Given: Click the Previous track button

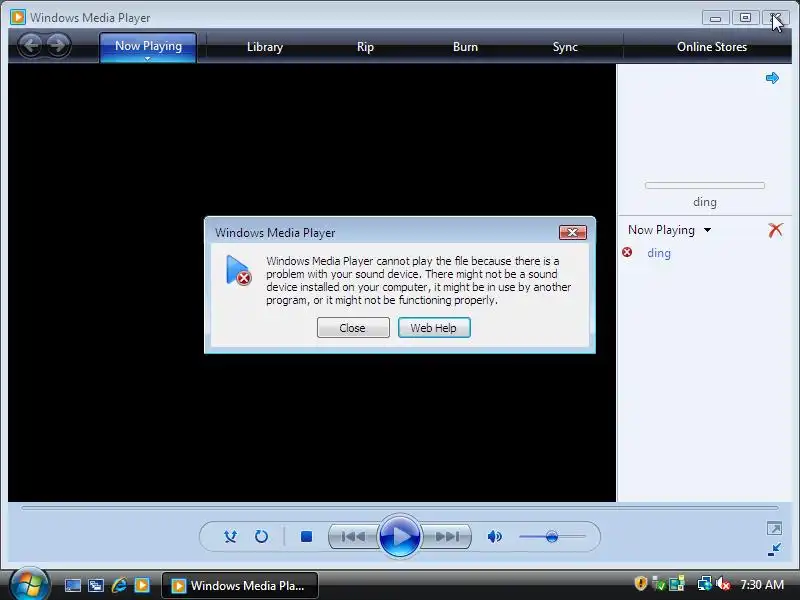Looking at the screenshot, I should 353,536.
